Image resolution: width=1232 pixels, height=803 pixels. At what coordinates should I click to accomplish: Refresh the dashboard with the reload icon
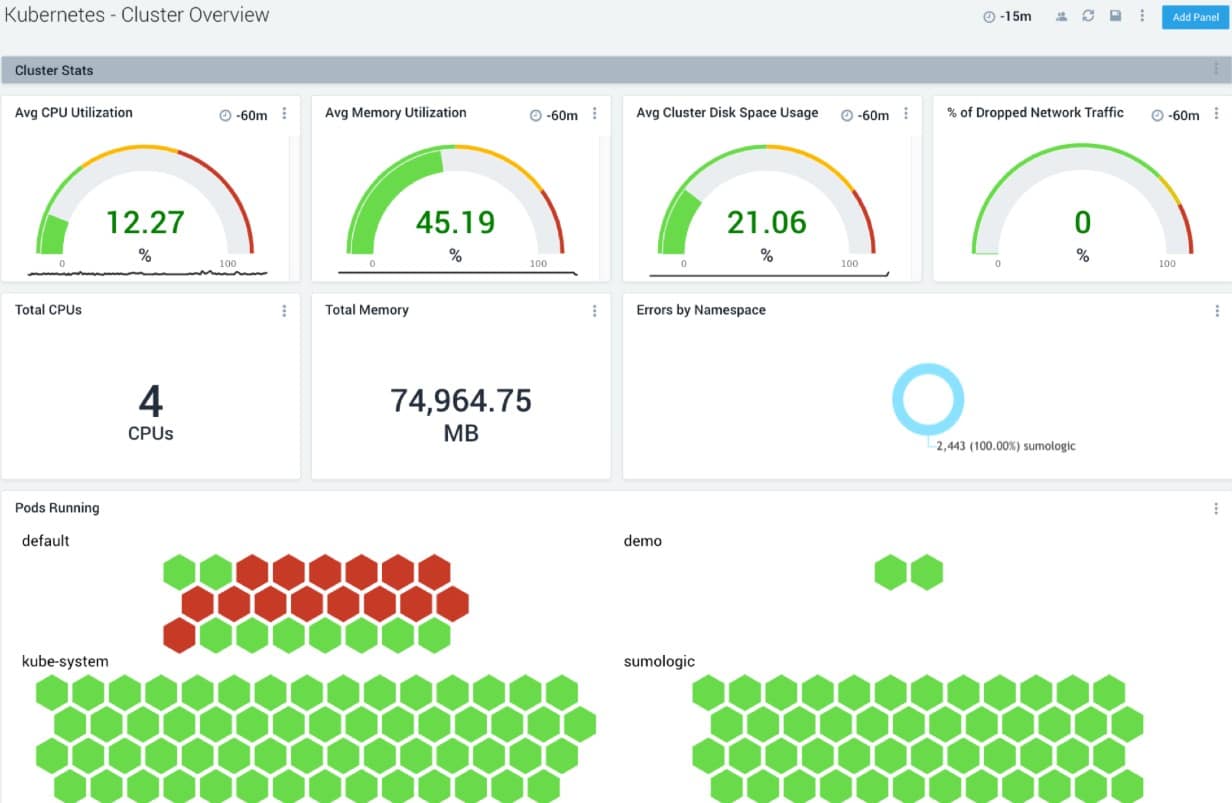[x=1088, y=17]
